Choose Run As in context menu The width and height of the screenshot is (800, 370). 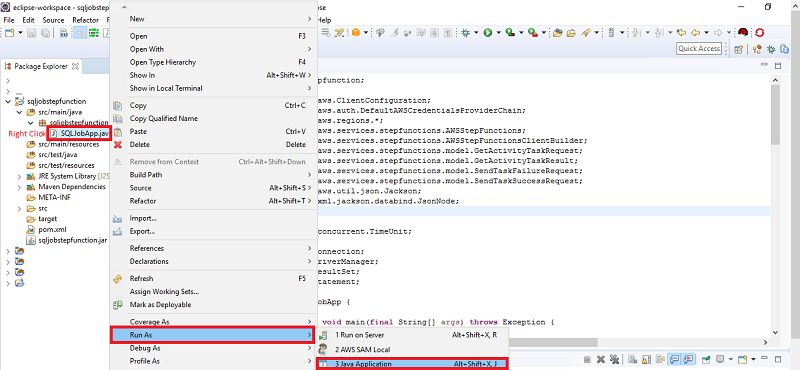pos(213,335)
